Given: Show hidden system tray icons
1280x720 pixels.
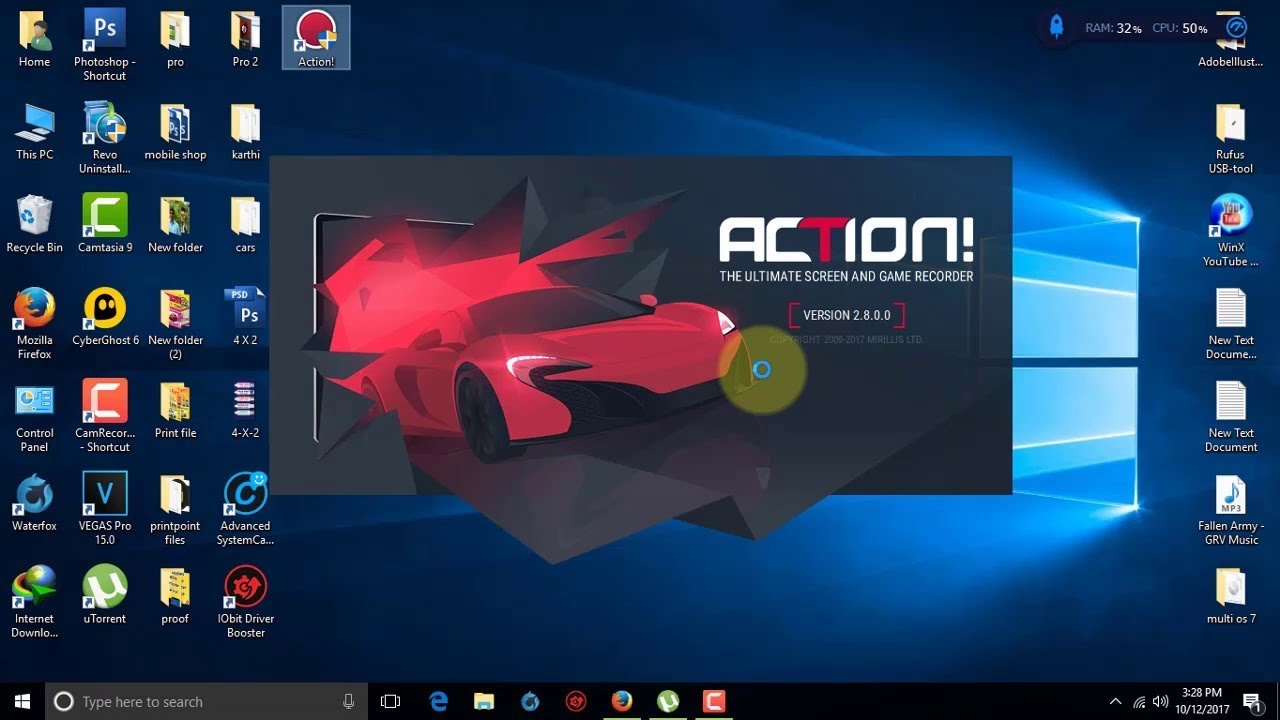Looking at the screenshot, I should click(1116, 701).
